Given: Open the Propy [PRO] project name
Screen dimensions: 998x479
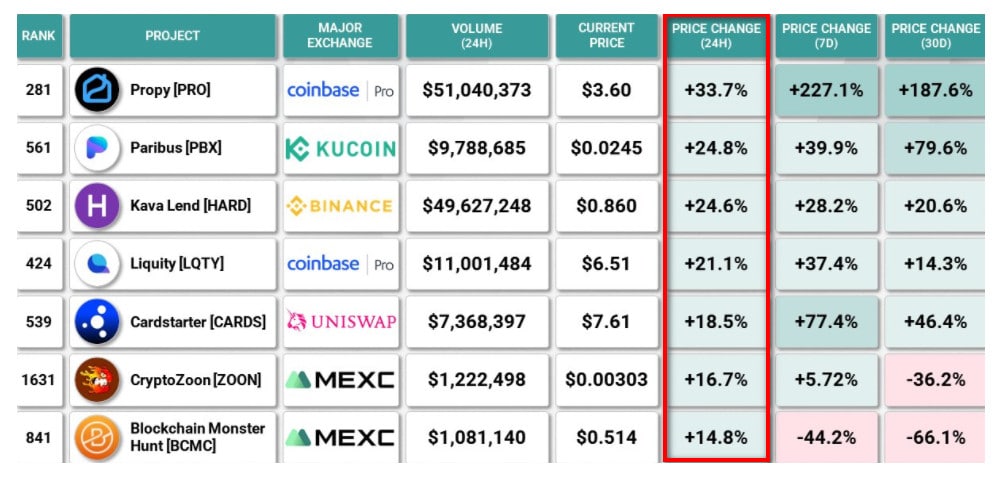Looking at the screenshot, I should (170, 90).
